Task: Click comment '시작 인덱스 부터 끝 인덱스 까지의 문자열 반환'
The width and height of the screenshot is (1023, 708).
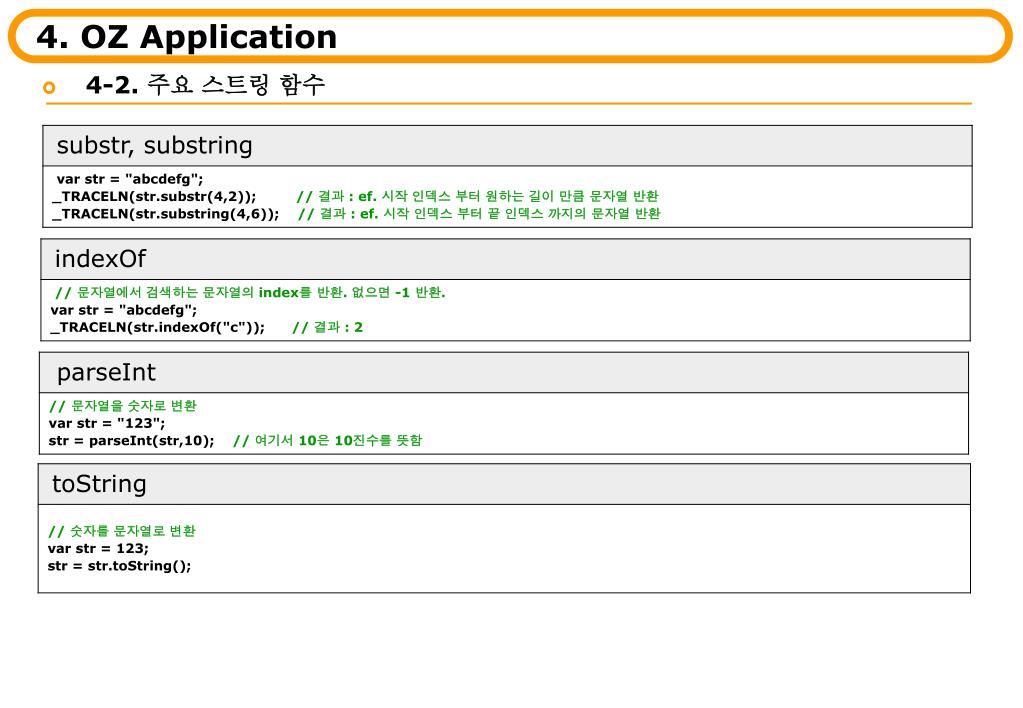Action: tap(521, 213)
